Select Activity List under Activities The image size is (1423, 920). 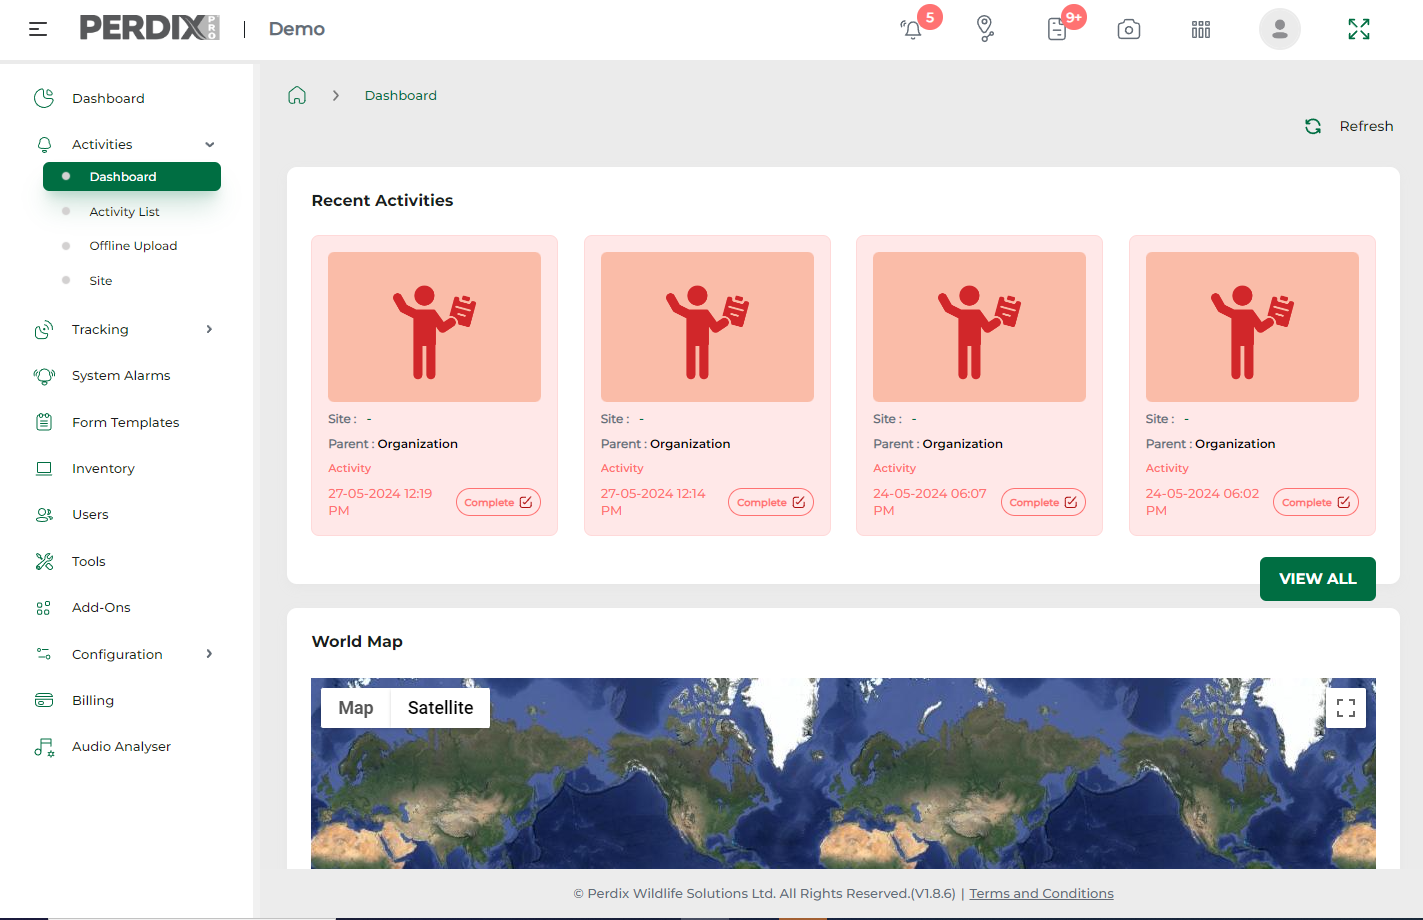pos(125,211)
